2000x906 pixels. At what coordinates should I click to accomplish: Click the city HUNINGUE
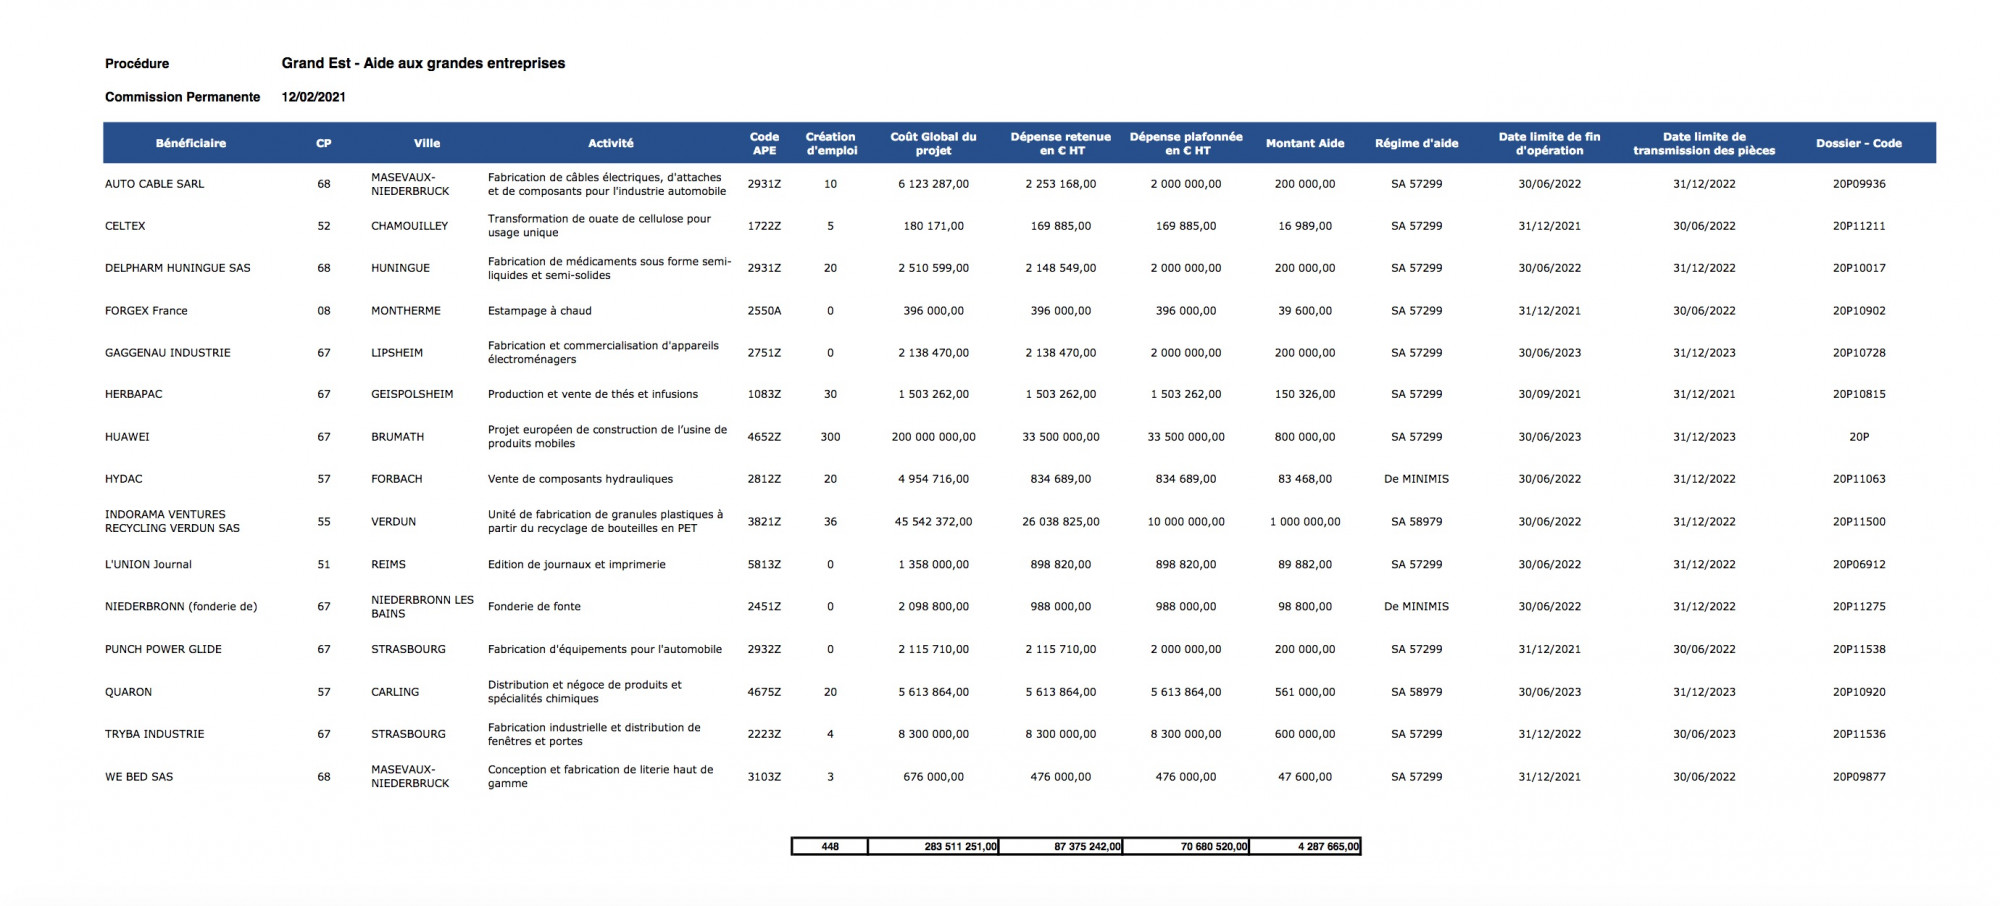click(x=400, y=268)
